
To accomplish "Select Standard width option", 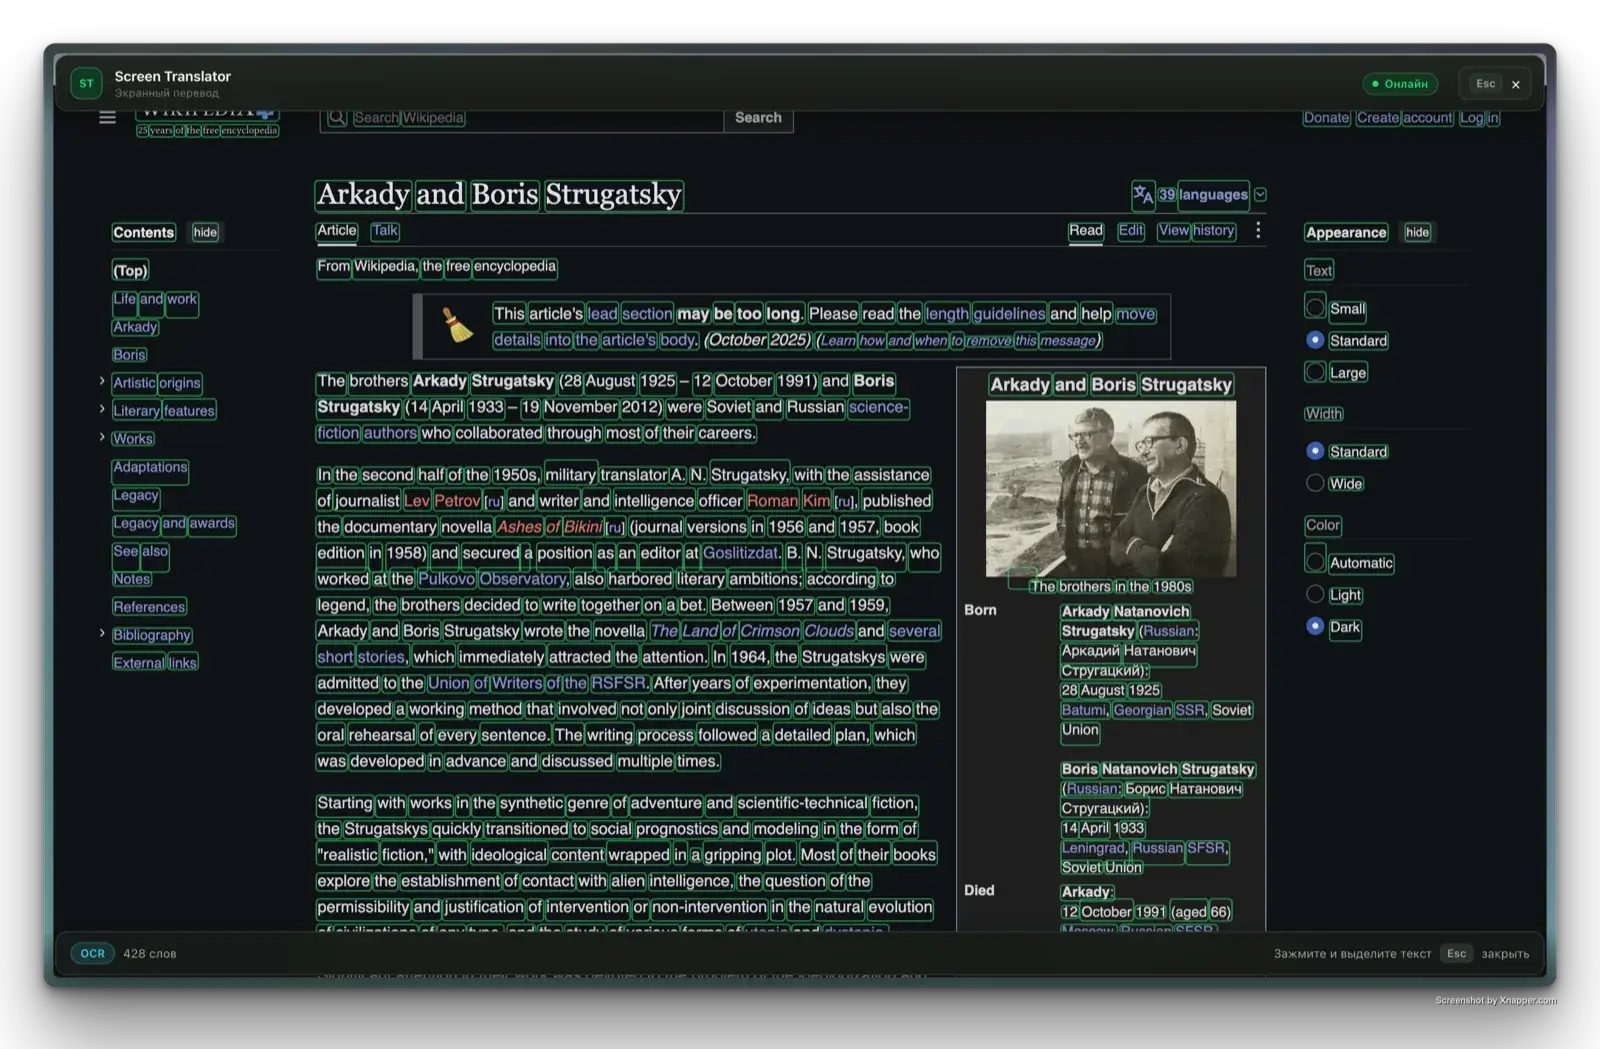I will (x=1315, y=451).
